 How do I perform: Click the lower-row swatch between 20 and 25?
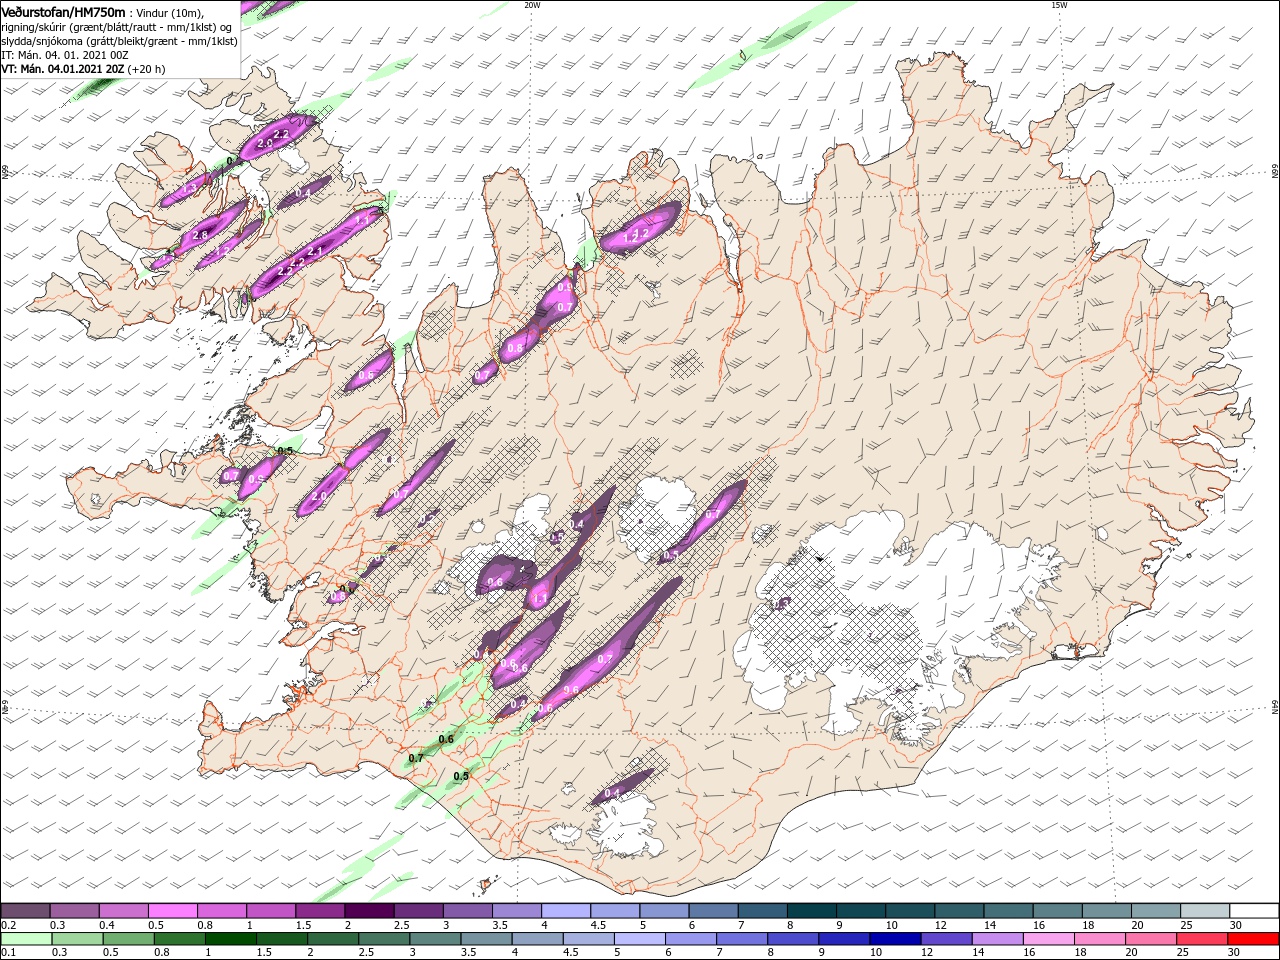click(x=1152, y=939)
